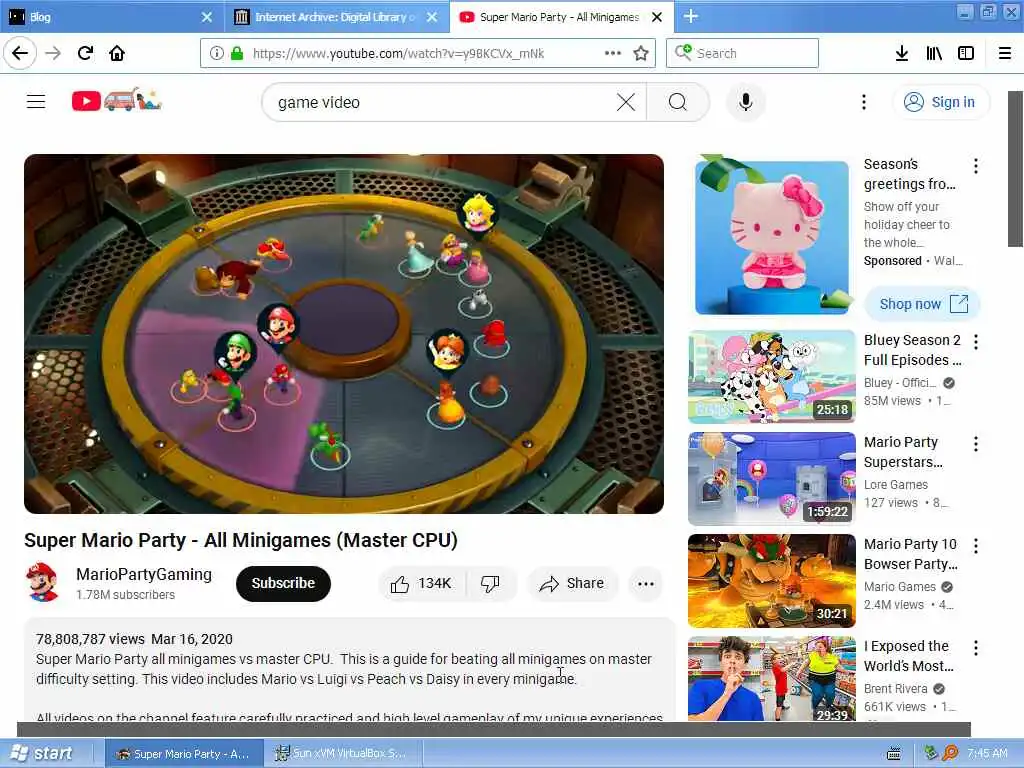
Task: Select Sun xVM VirtualBox taskbar item
Action: click(343, 754)
